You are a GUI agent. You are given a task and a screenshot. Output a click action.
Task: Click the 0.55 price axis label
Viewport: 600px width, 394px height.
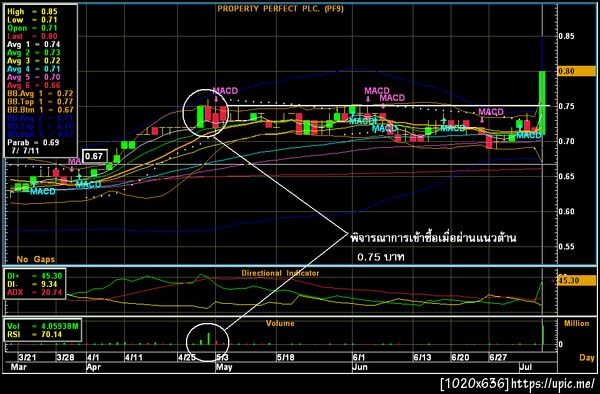(x=566, y=247)
